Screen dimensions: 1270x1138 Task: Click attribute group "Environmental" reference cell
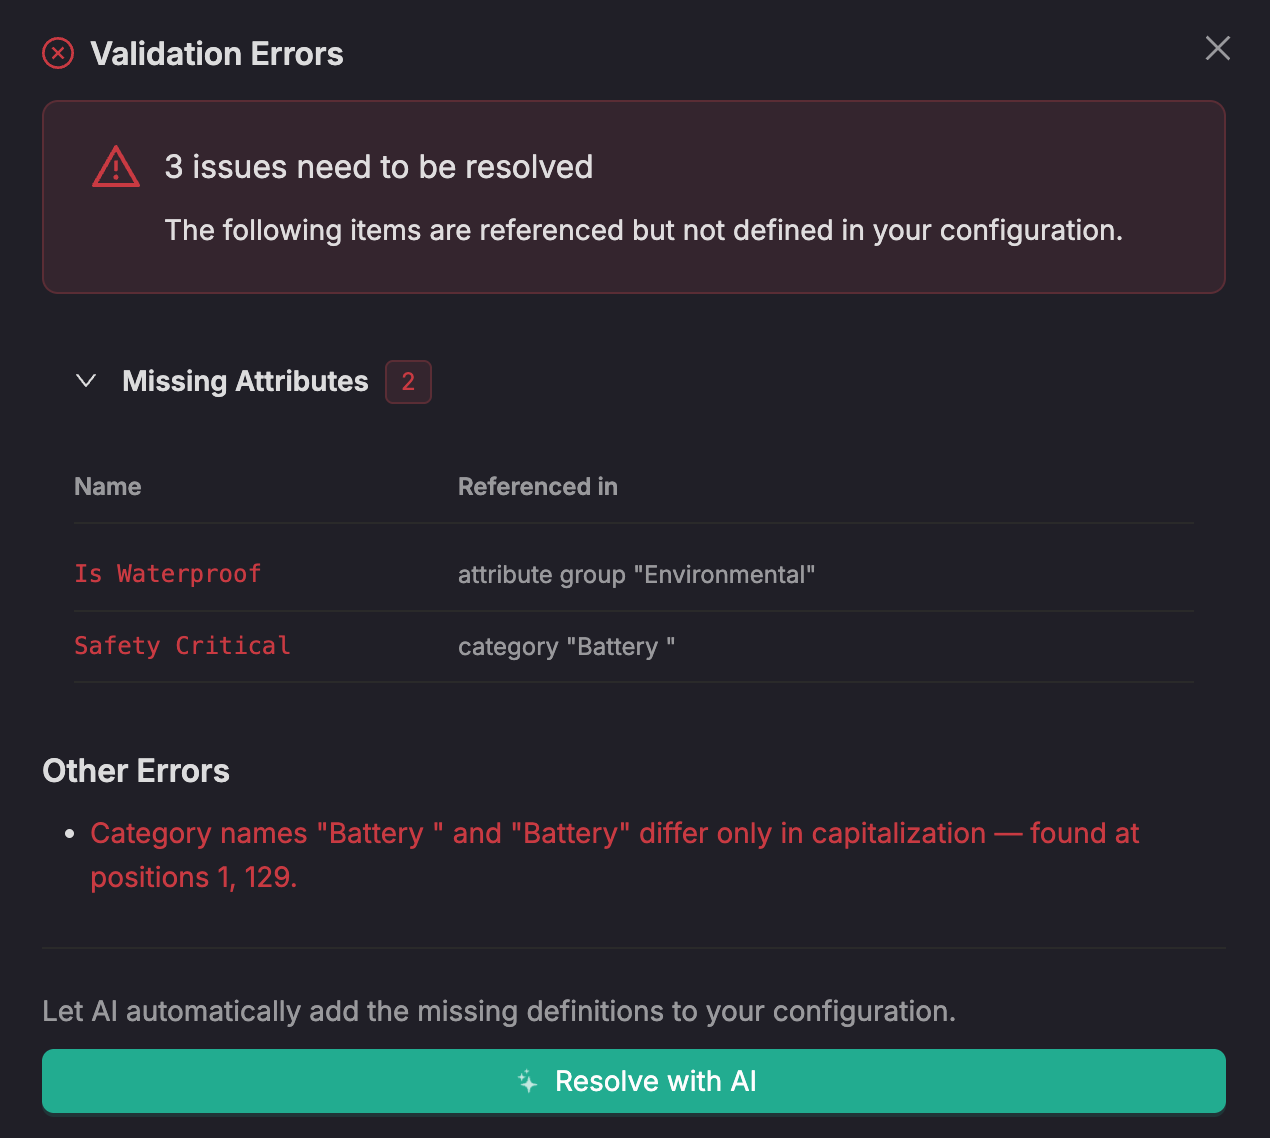[x=636, y=575]
